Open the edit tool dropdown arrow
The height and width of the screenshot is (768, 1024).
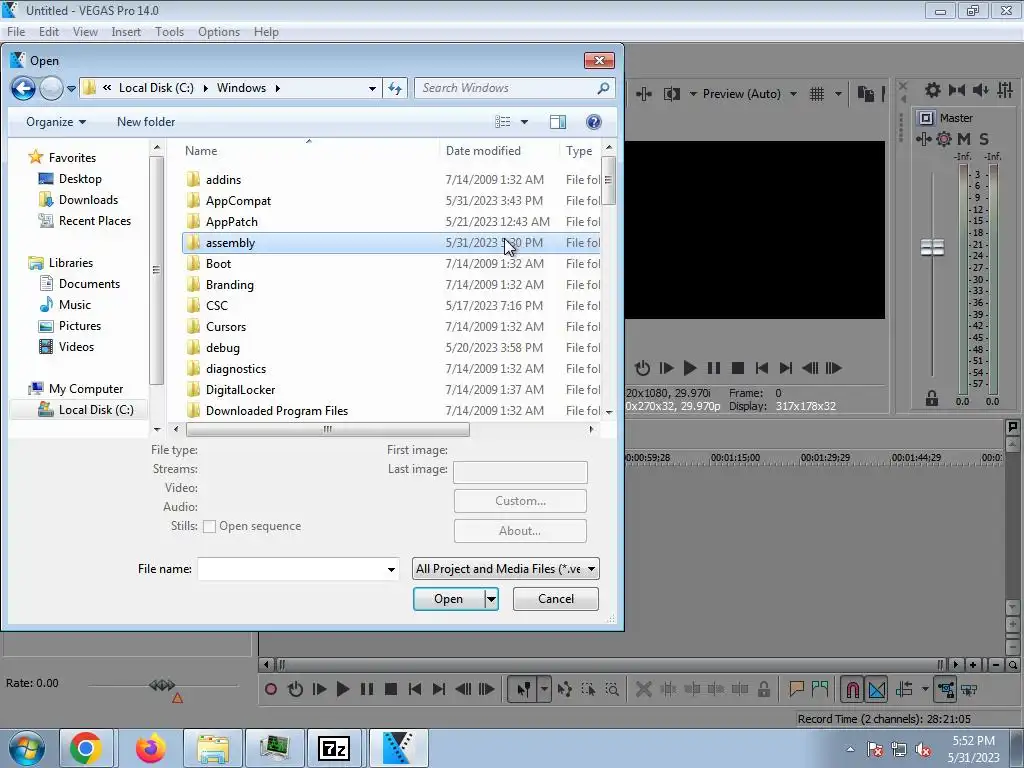(x=544, y=689)
